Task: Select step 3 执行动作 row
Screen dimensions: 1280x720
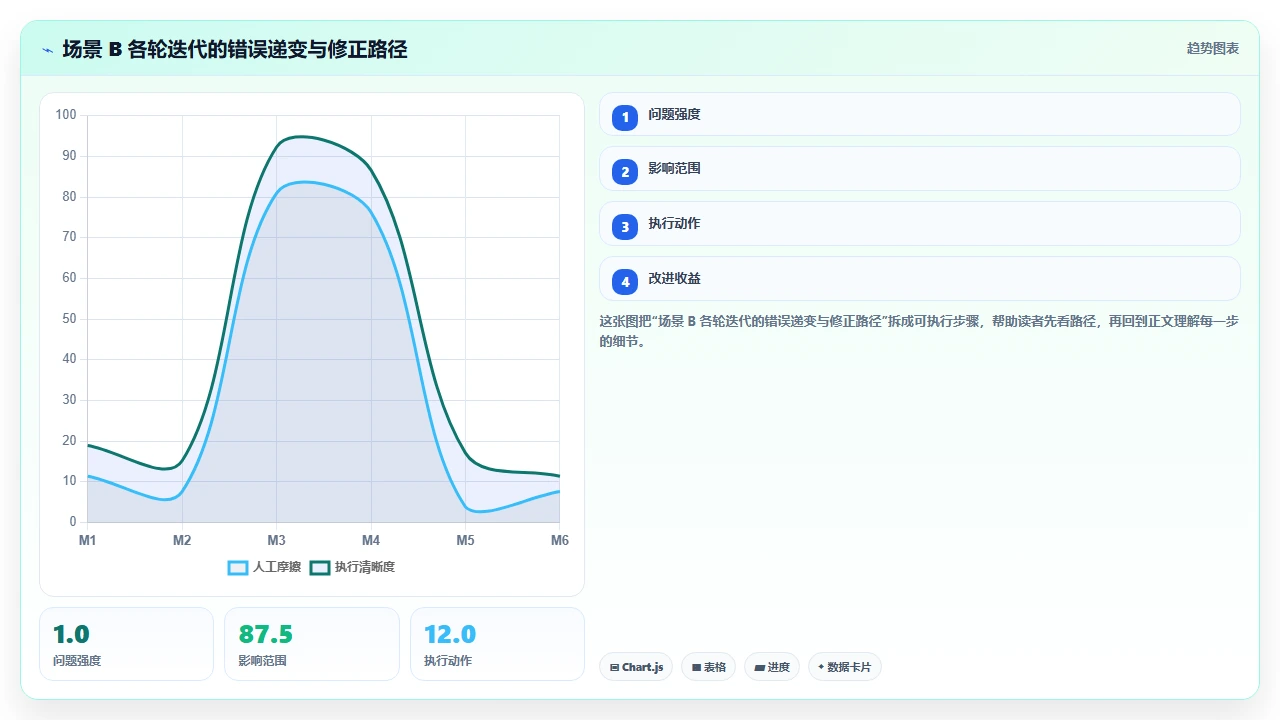Action: 919,224
